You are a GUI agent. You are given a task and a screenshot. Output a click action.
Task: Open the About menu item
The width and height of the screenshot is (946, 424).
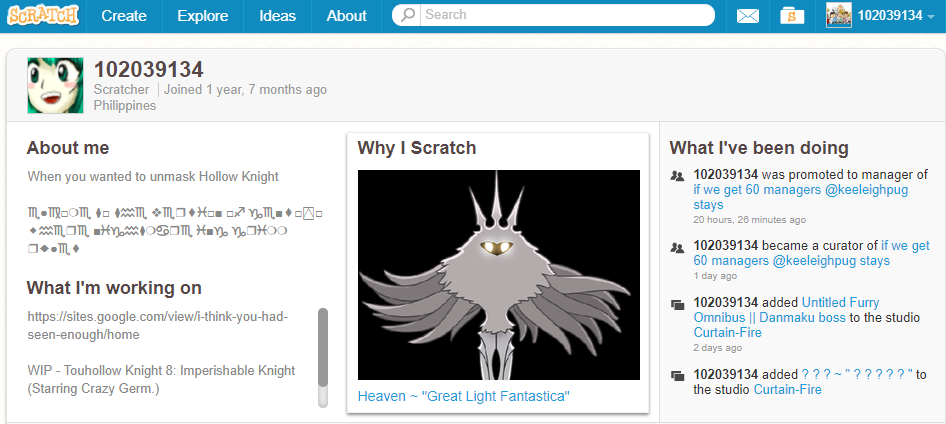(346, 16)
